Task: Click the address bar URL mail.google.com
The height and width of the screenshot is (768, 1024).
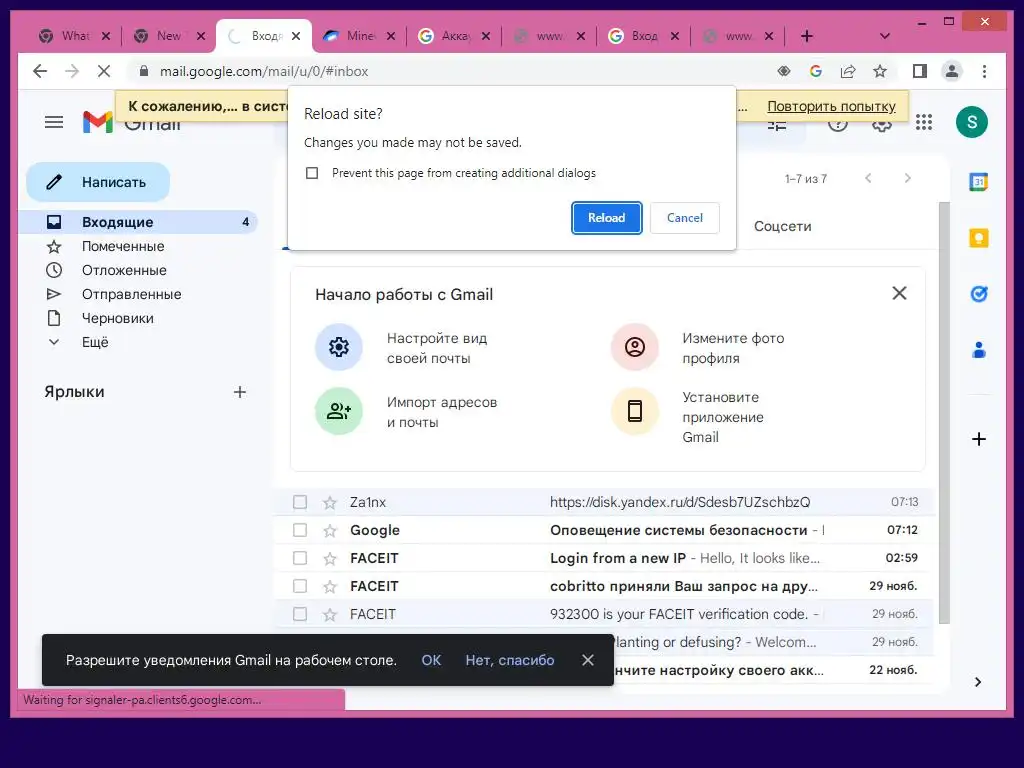Action: point(264,71)
